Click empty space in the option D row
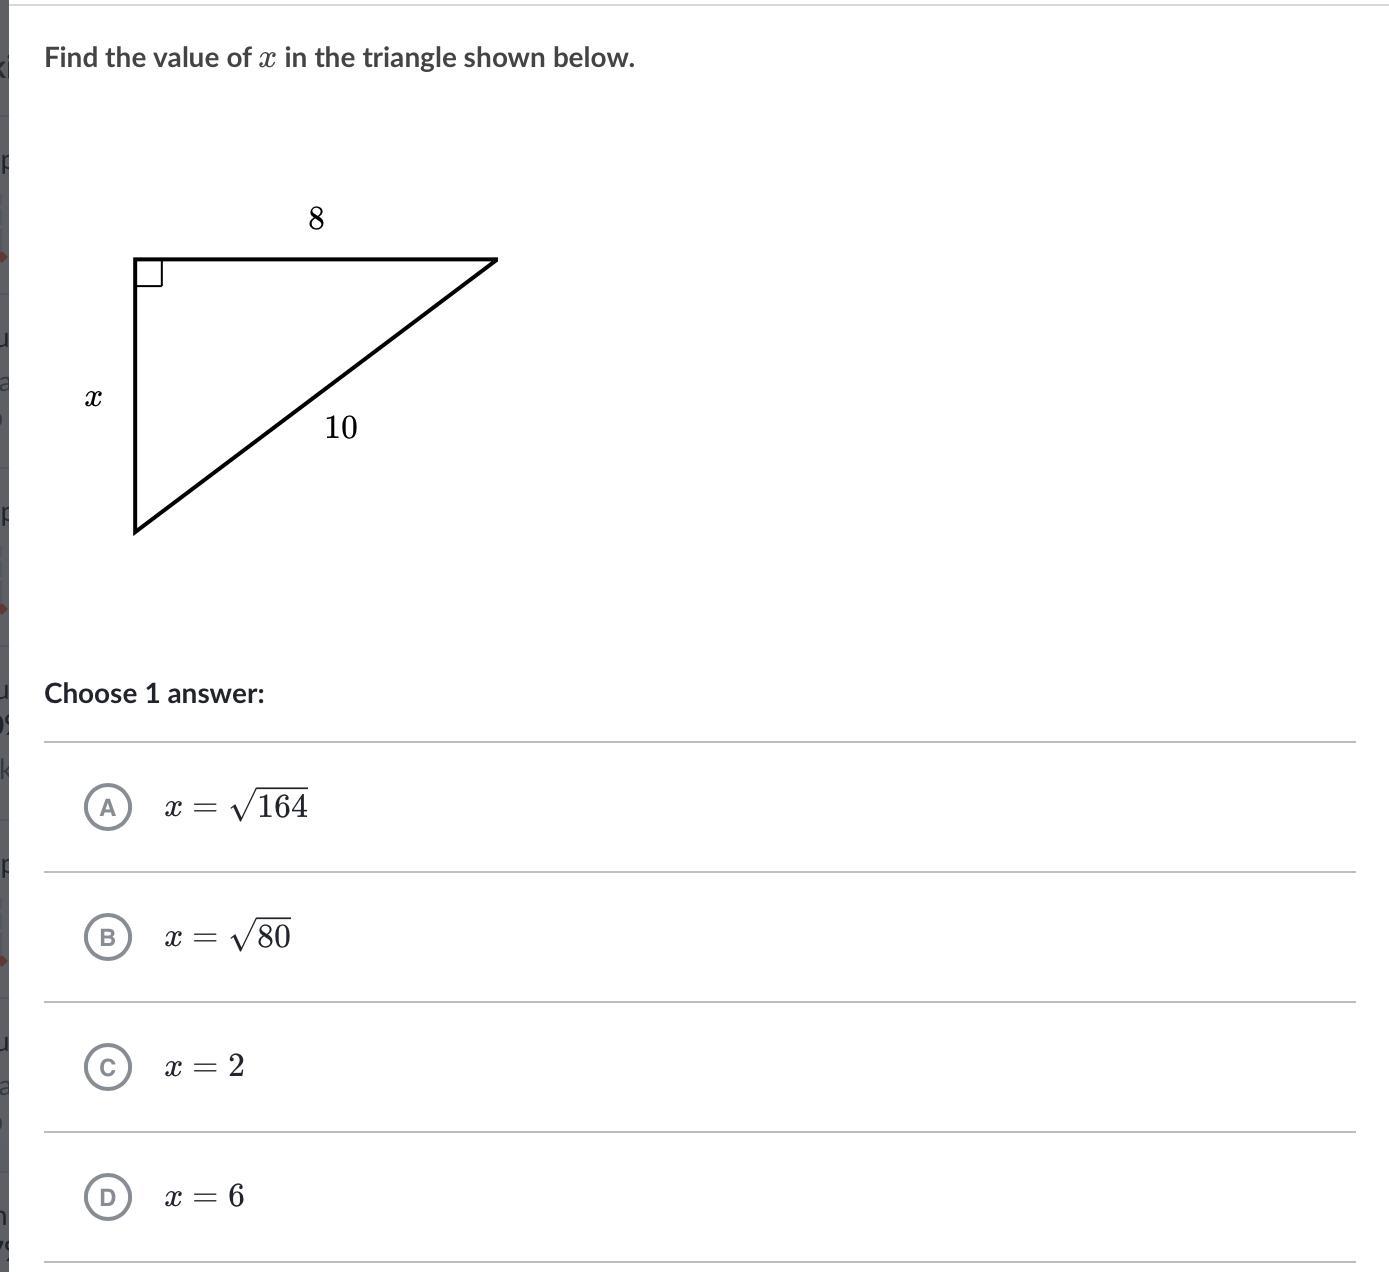The width and height of the screenshot is (1389, 1272). pos(800,1197)
